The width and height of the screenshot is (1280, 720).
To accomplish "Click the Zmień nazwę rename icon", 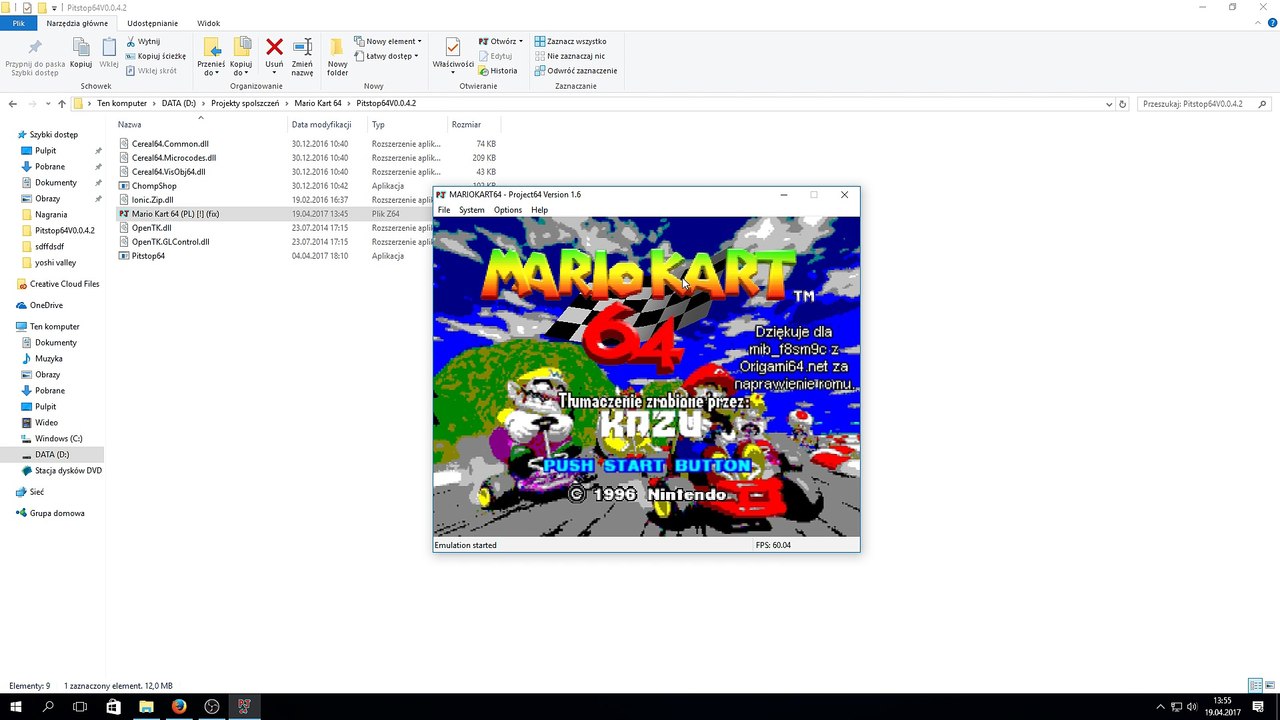I will [302, 47].
